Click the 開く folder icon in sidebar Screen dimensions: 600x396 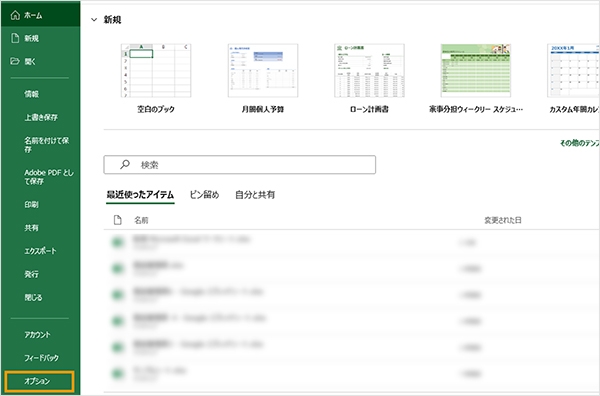15,61
